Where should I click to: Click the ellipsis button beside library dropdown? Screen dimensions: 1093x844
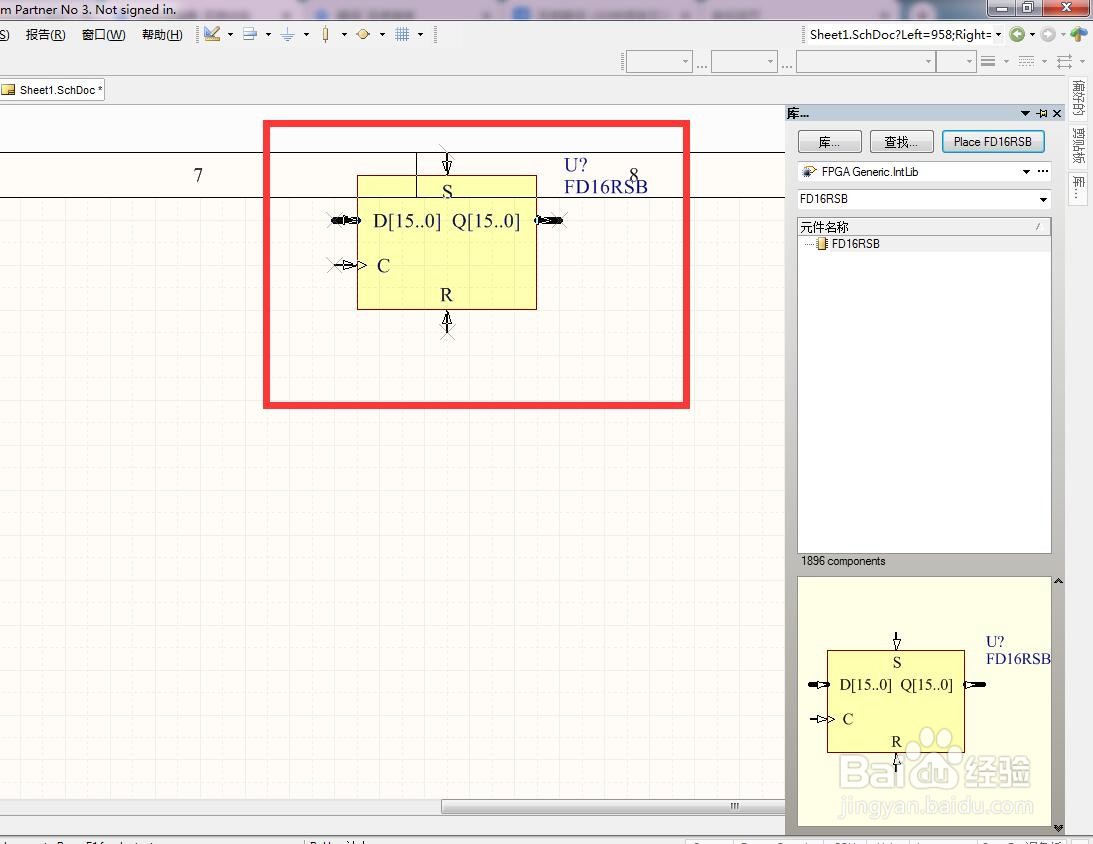point(1043,171)
